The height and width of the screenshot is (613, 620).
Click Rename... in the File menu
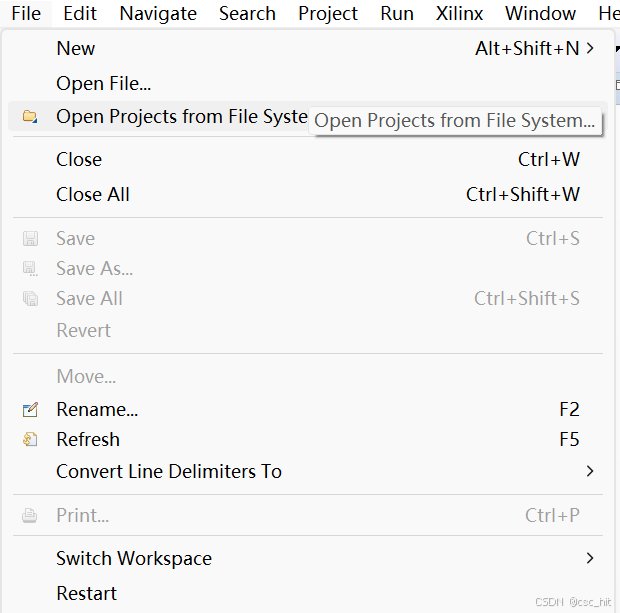tap(97, 409)
